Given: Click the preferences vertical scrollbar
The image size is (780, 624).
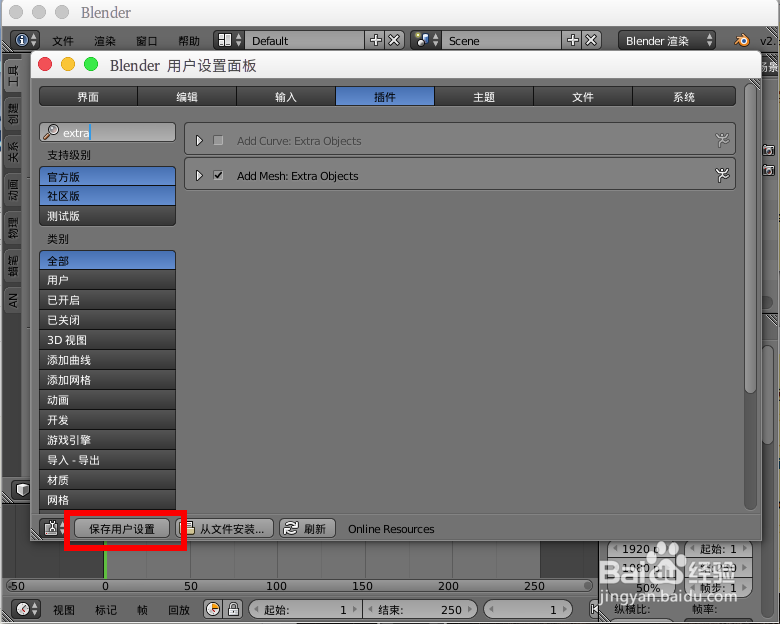Looking at the screenshot, I should coord(750,239).
